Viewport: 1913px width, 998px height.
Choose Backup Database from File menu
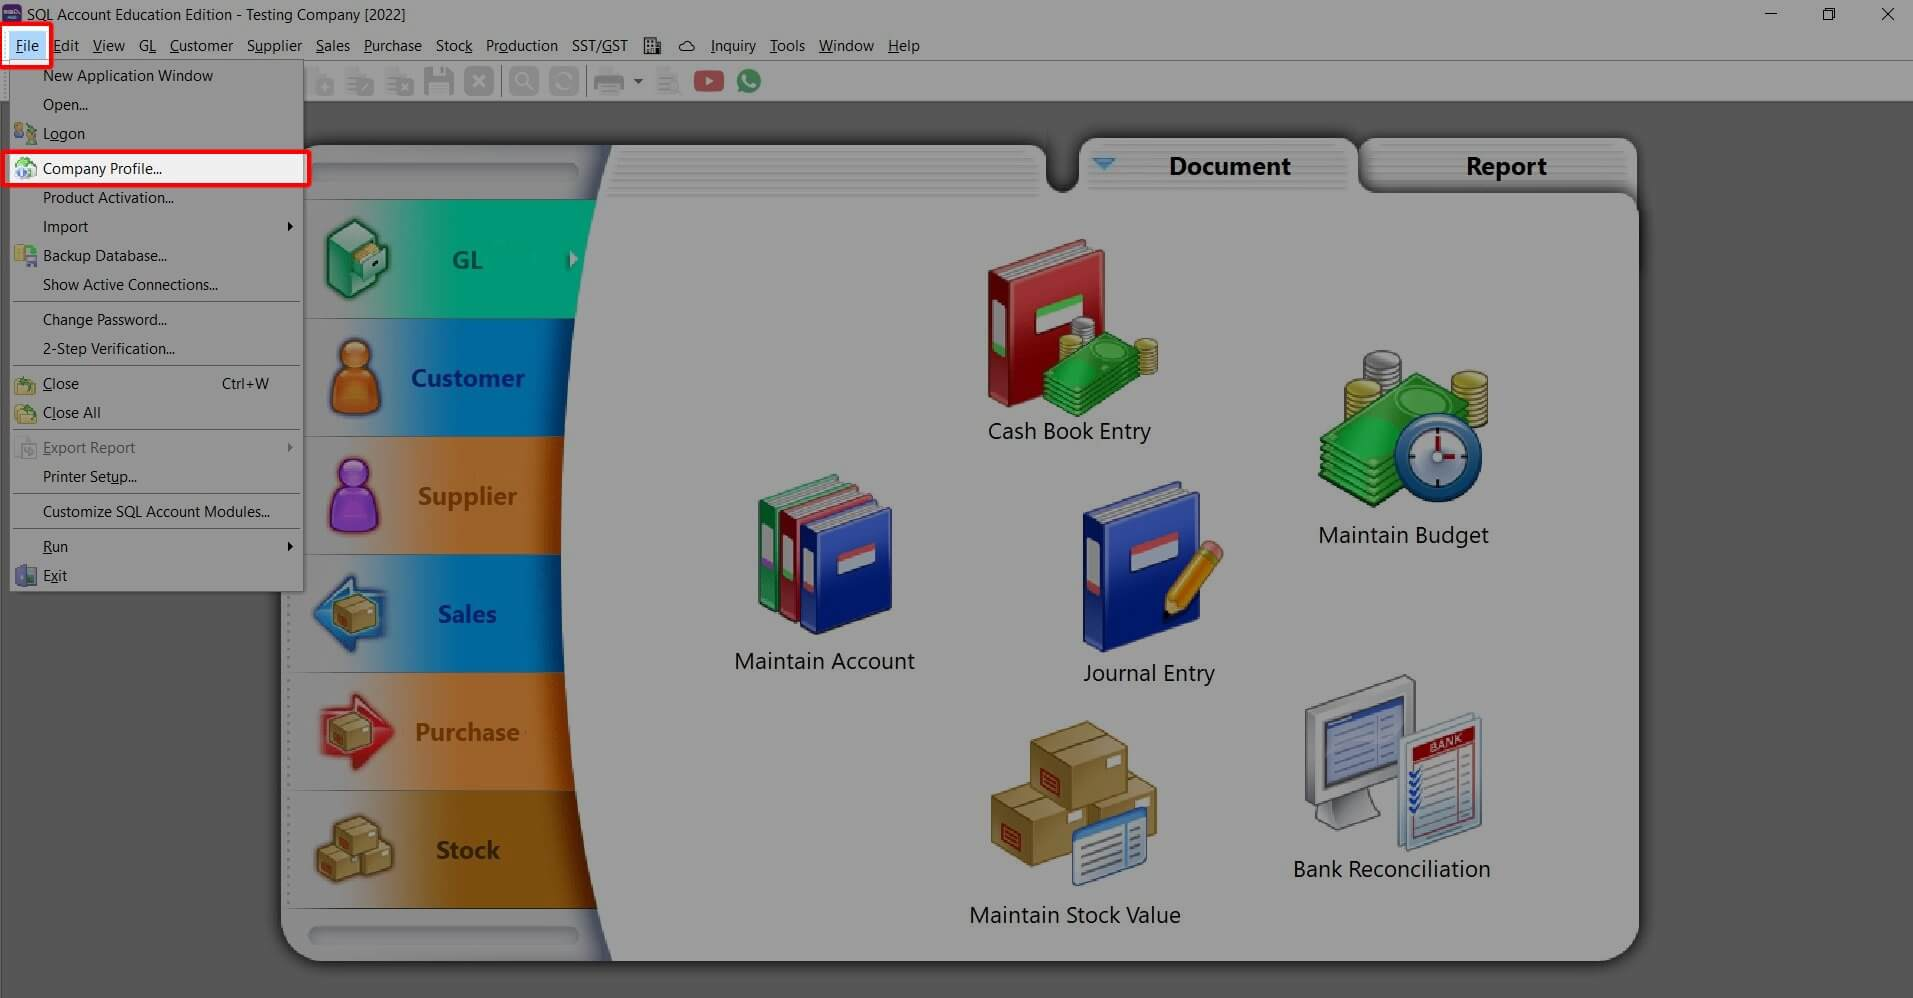pos(157,256)
